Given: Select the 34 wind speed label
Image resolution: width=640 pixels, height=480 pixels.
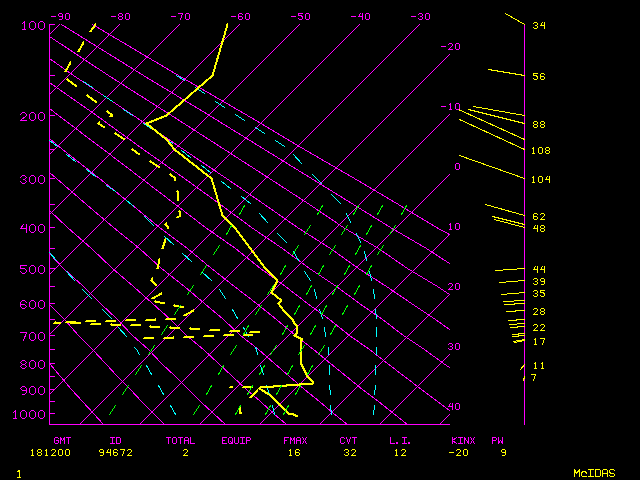Looking at the screenshot, I should click(x=538, y=25).
